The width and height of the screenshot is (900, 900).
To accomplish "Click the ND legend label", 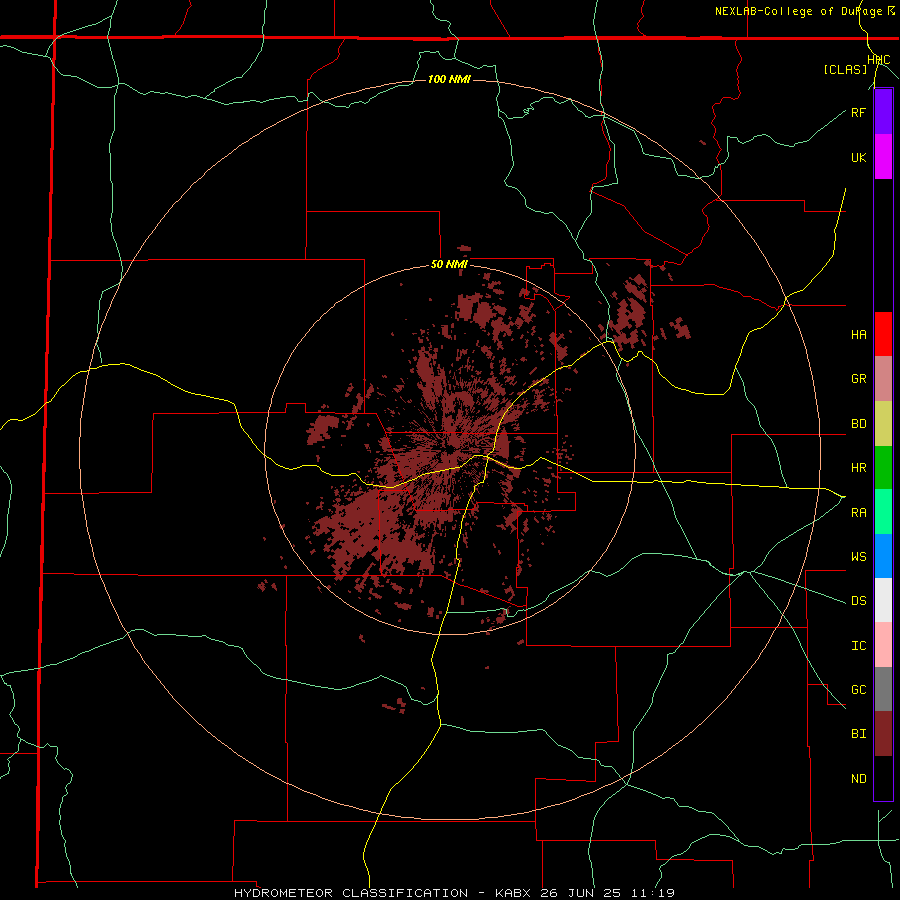I will pos(858,779).
